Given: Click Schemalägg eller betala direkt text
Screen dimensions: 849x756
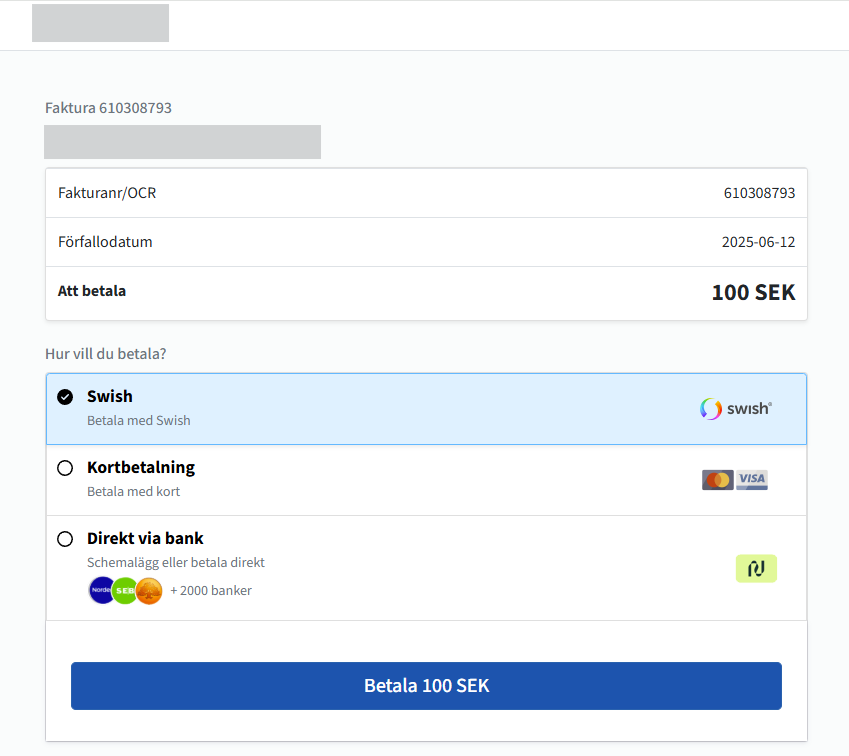Looking at the screenshot, I should [x=176, y=563].
